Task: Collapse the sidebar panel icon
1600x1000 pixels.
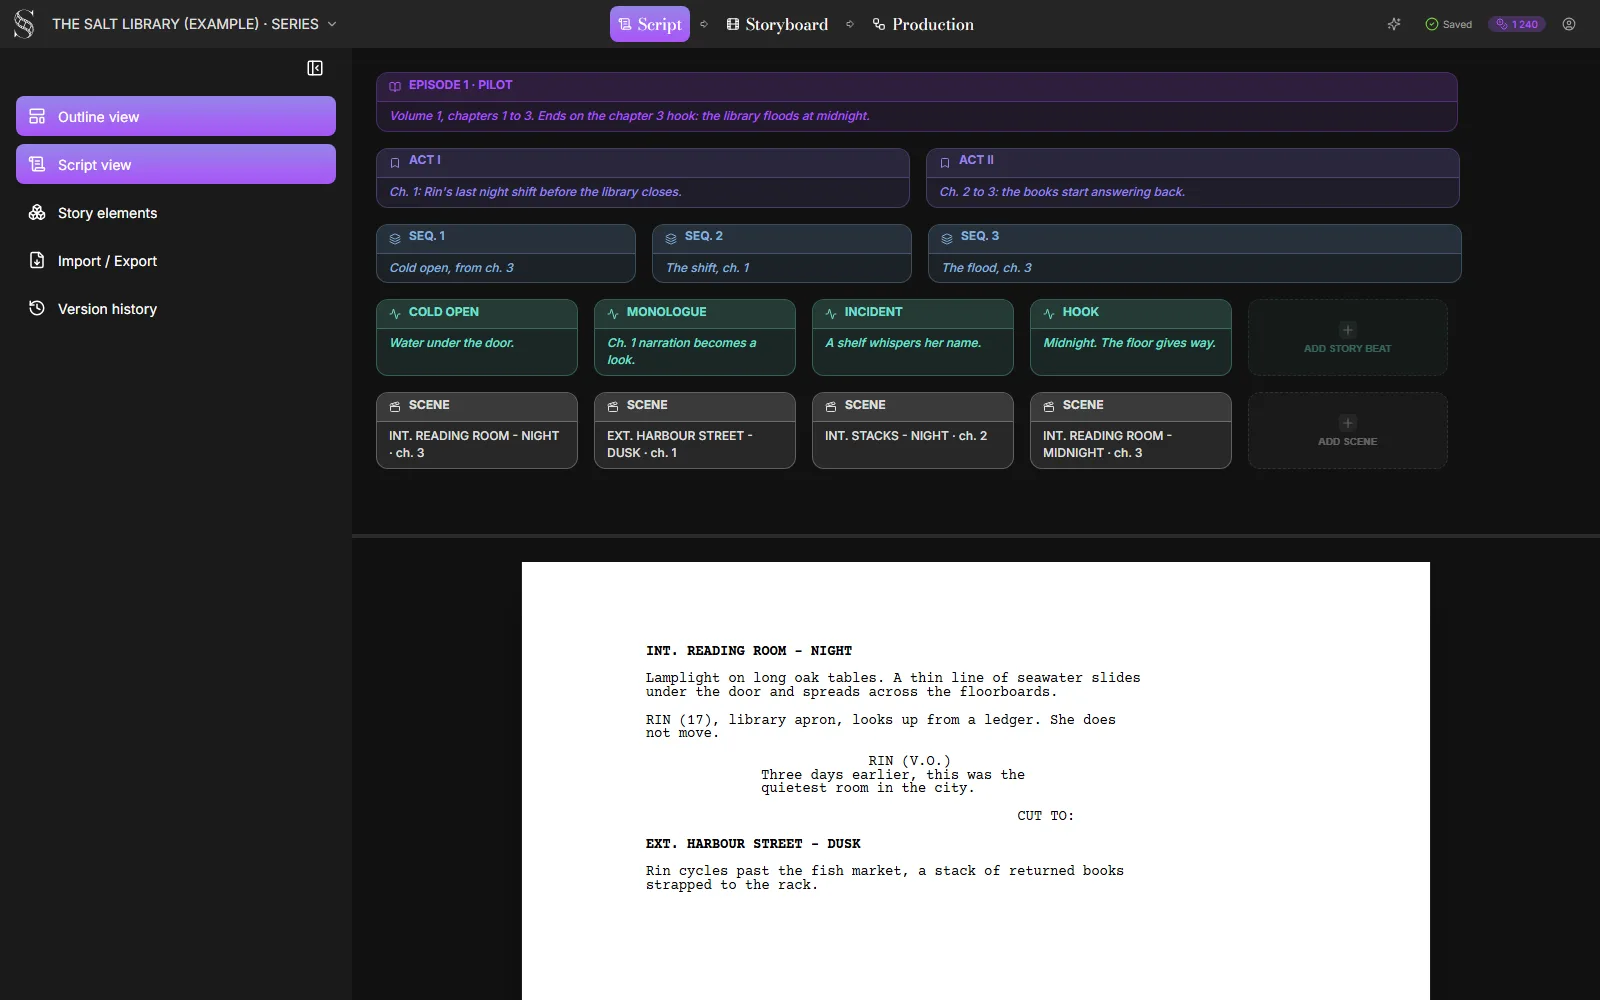Action: tap(315, 68)
